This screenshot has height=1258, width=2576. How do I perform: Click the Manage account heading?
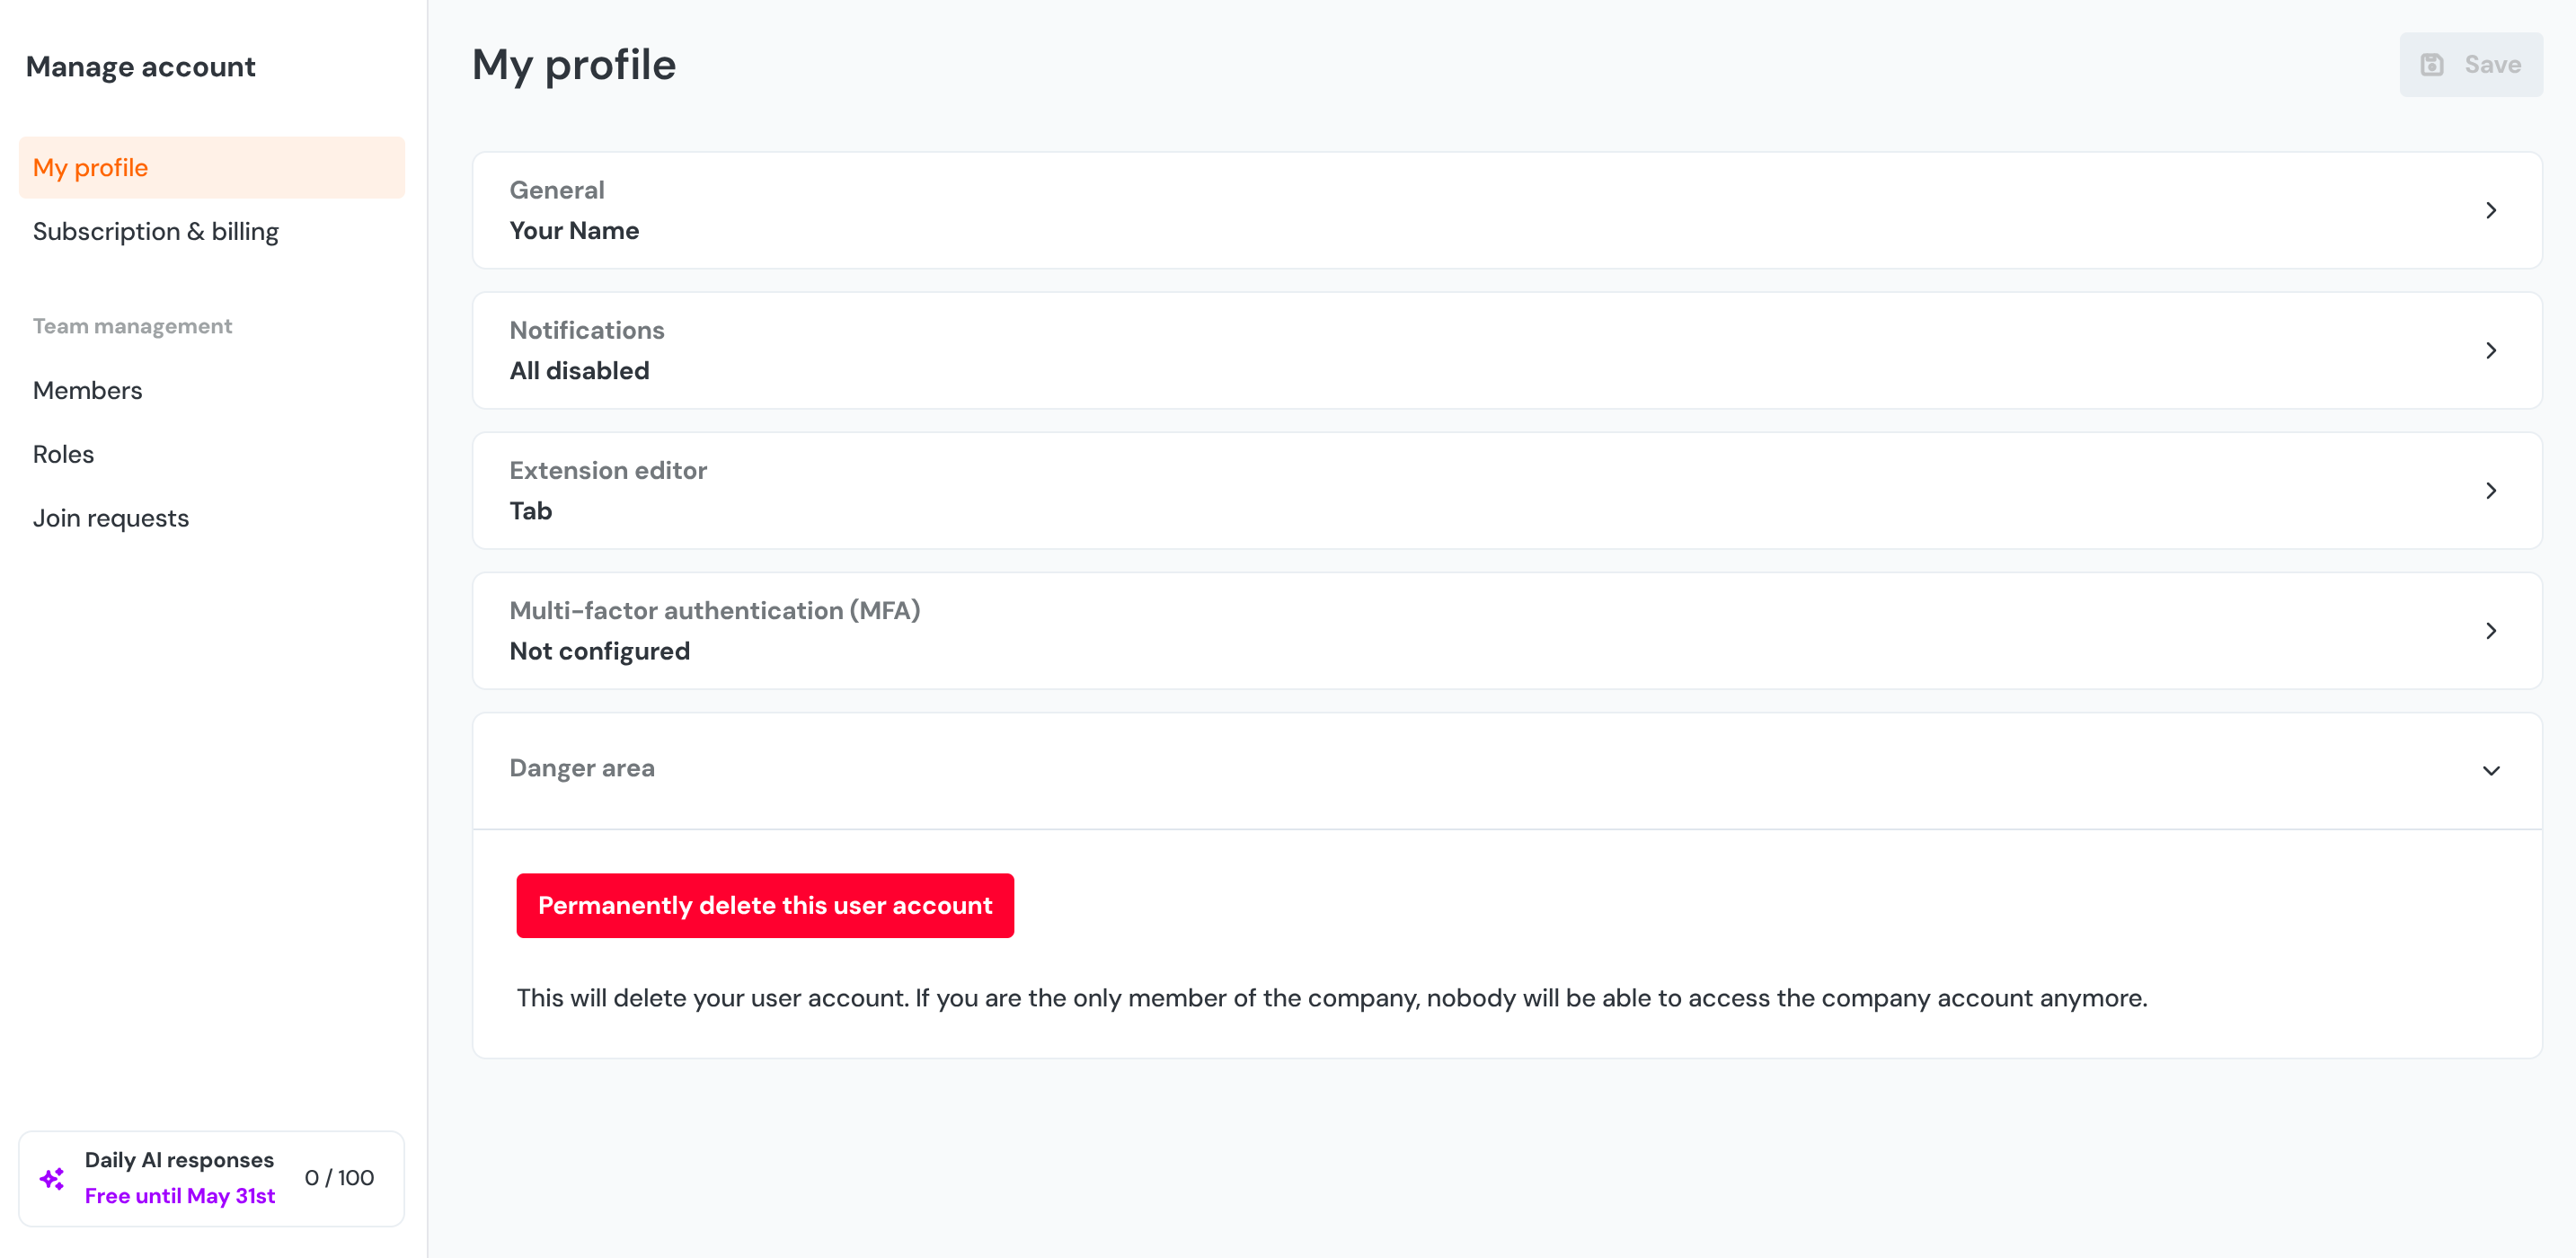(x=141, y=67)
